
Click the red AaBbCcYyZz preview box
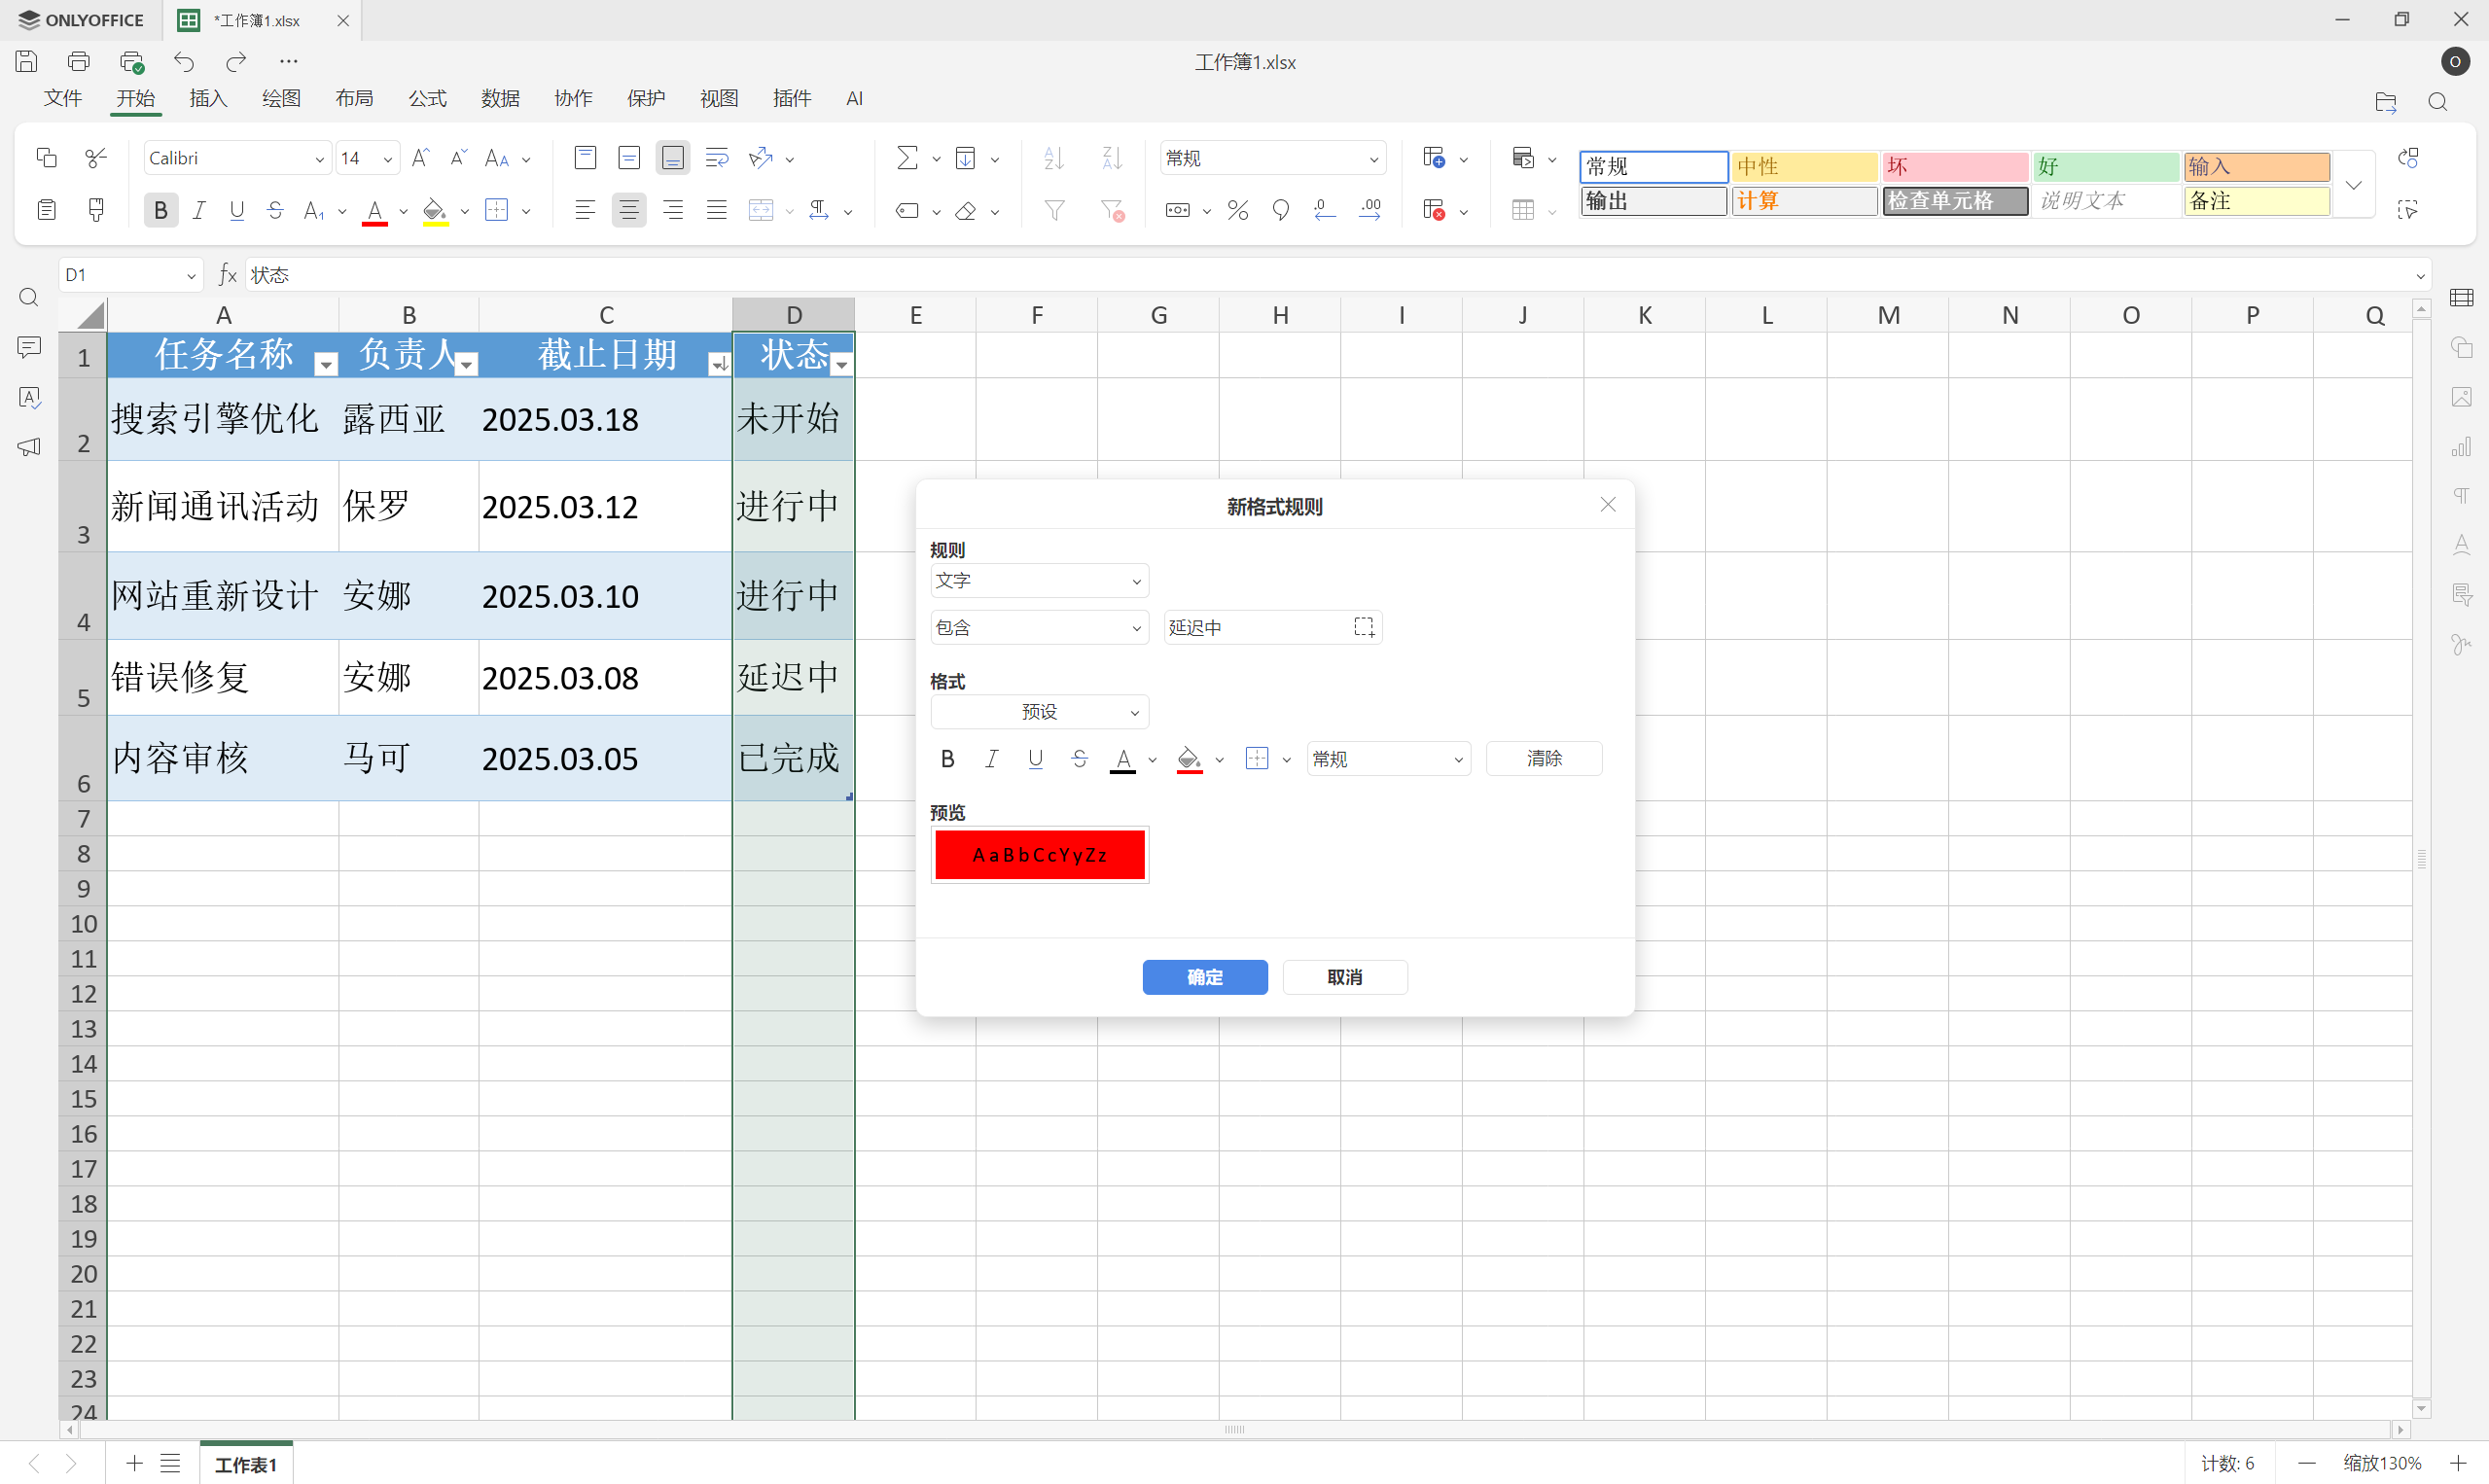[1039, 854]
